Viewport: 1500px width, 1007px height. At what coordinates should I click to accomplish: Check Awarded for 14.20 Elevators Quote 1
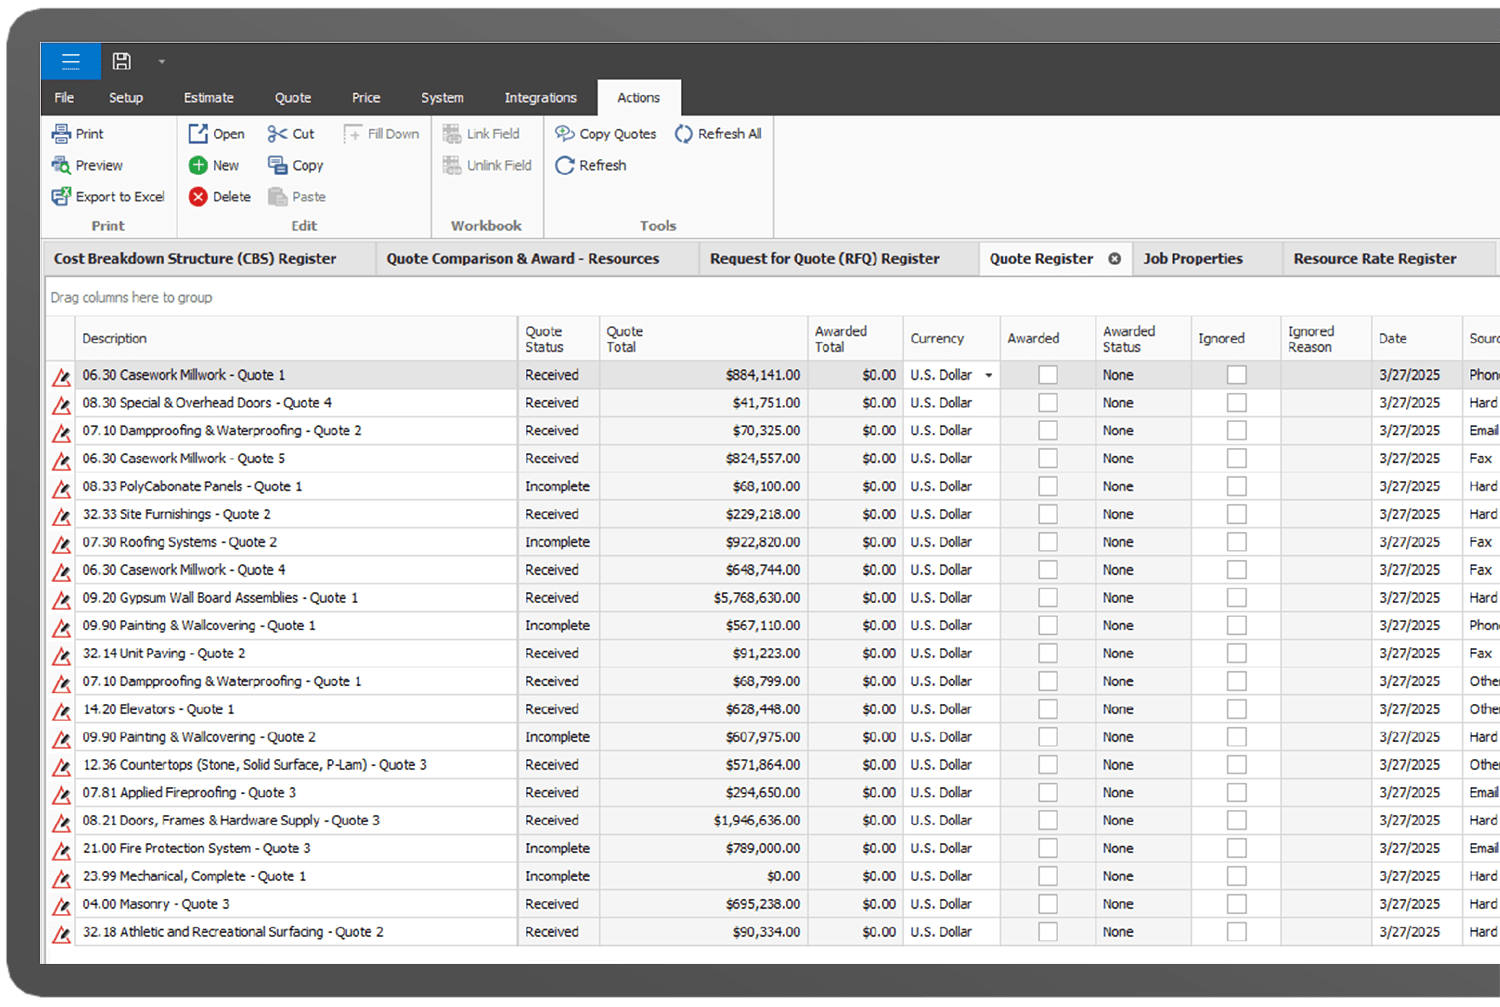point(1047,709)
